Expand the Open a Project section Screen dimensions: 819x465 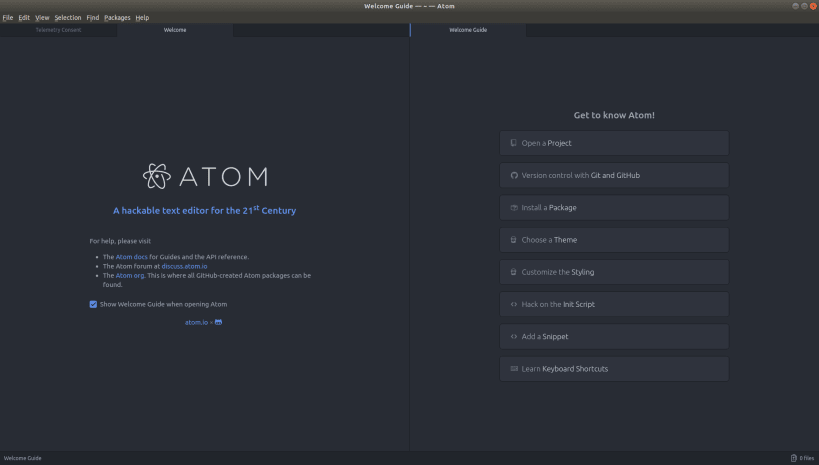[x=614, y=143]
